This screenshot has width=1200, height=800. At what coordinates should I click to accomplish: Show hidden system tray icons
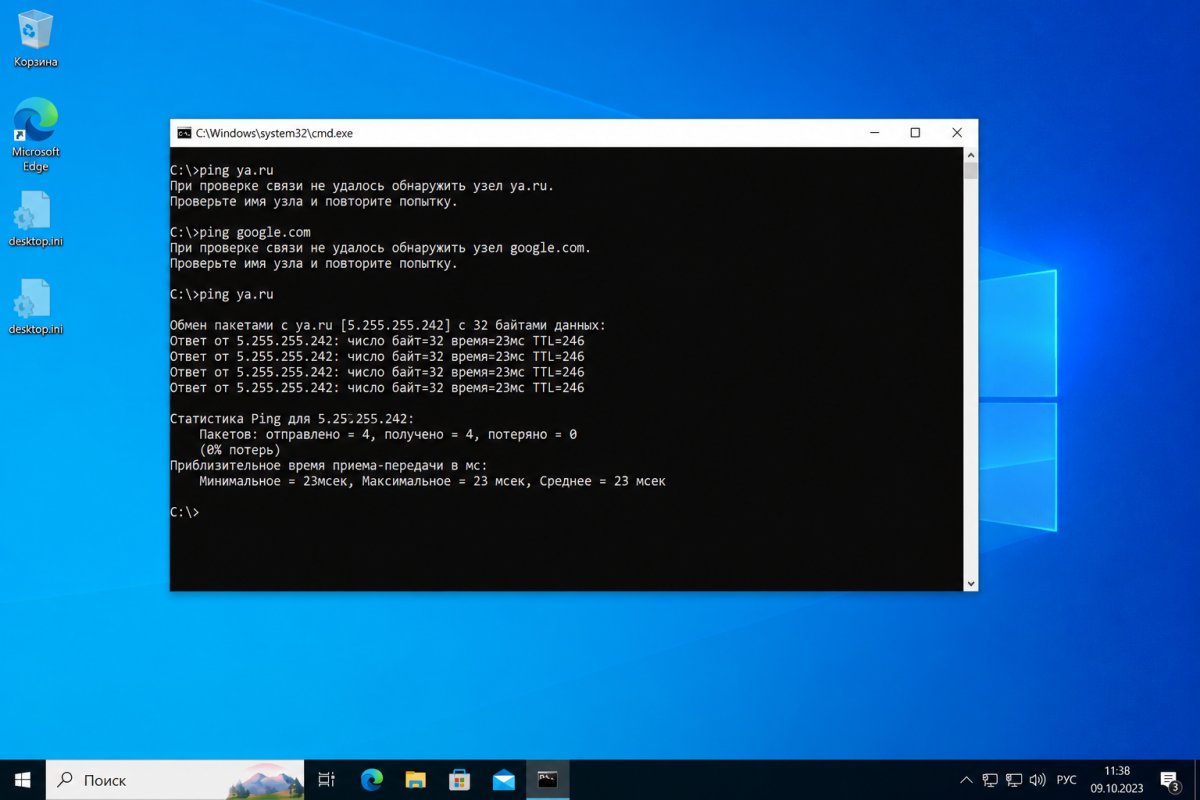[966, 779]
